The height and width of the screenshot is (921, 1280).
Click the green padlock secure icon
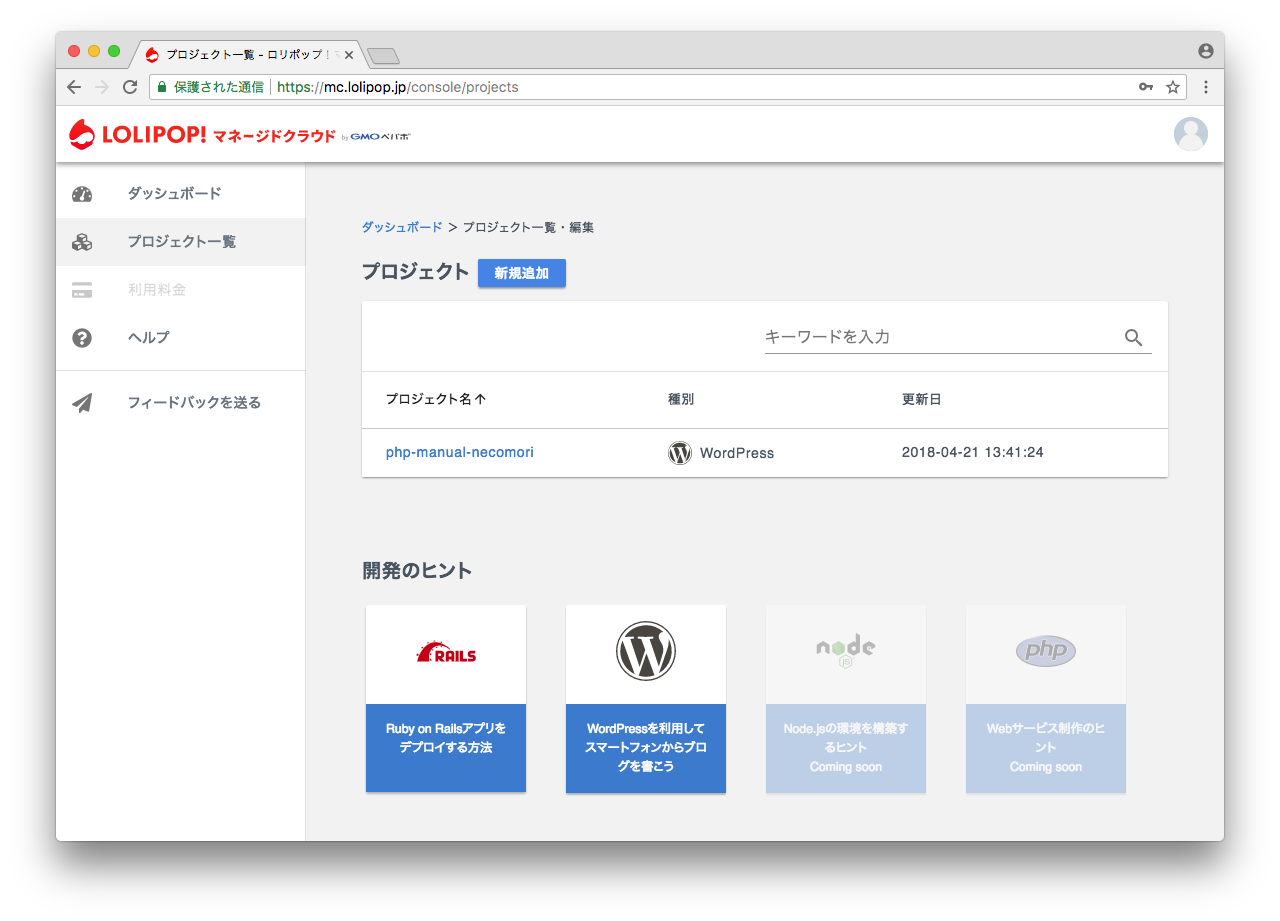[162, 87]
